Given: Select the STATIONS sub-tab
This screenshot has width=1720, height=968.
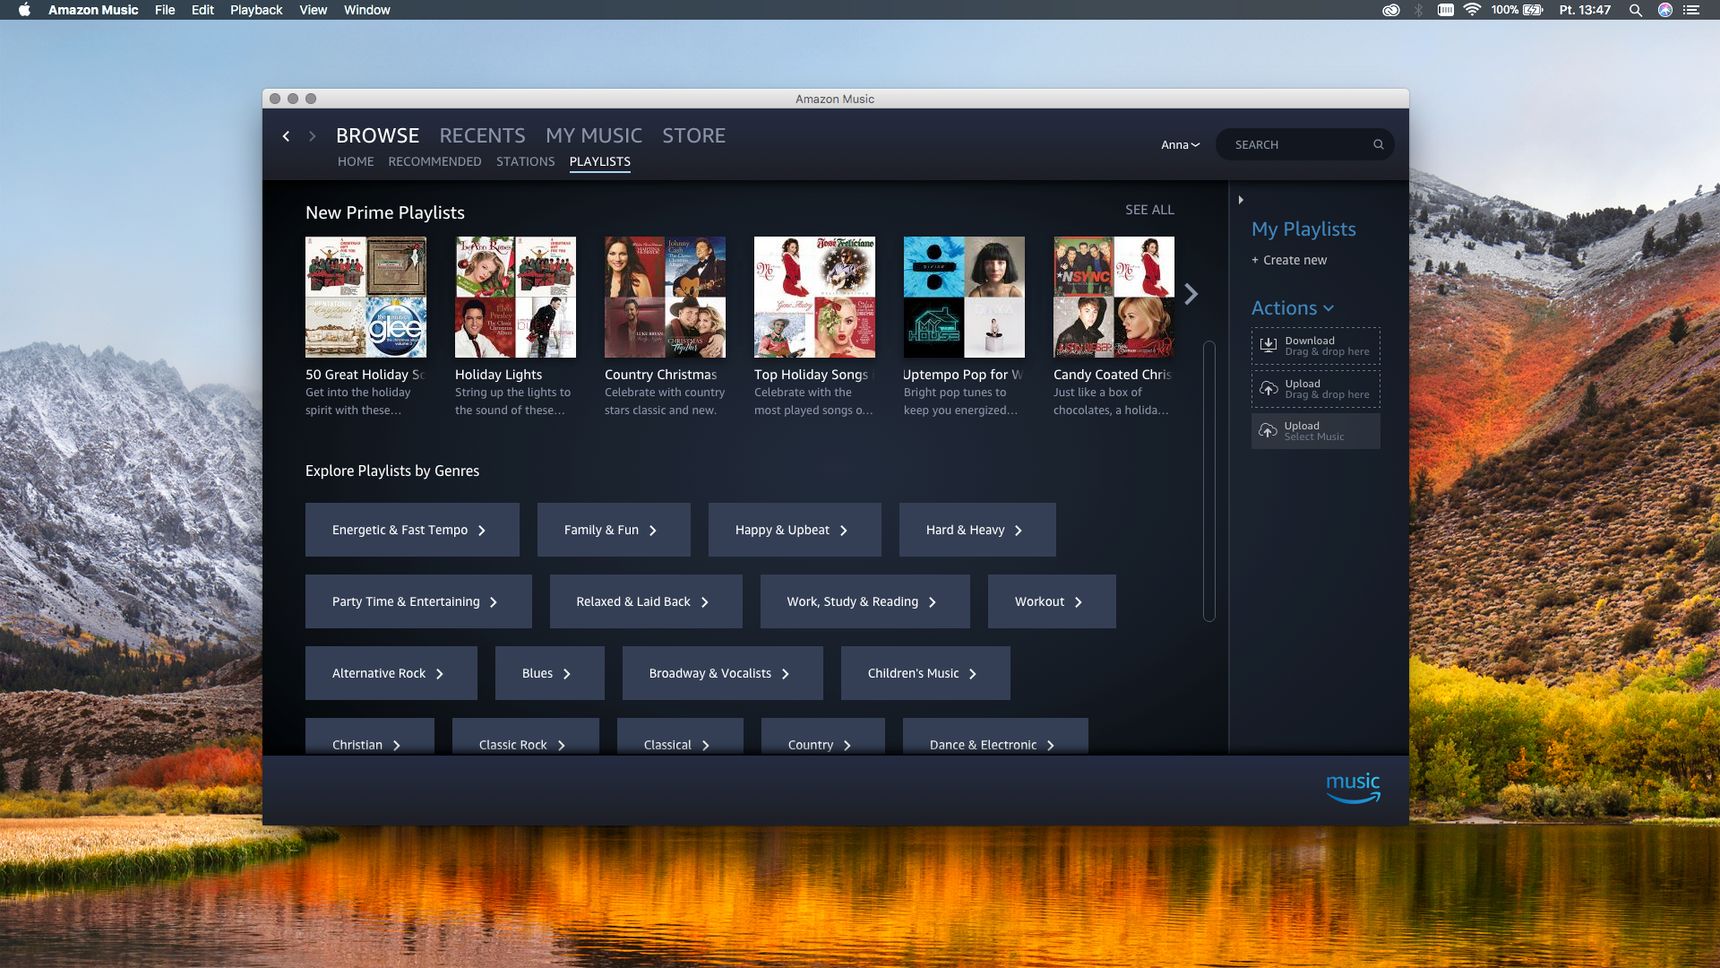Looking at the screenshot, I should click(x=525, y=162).
